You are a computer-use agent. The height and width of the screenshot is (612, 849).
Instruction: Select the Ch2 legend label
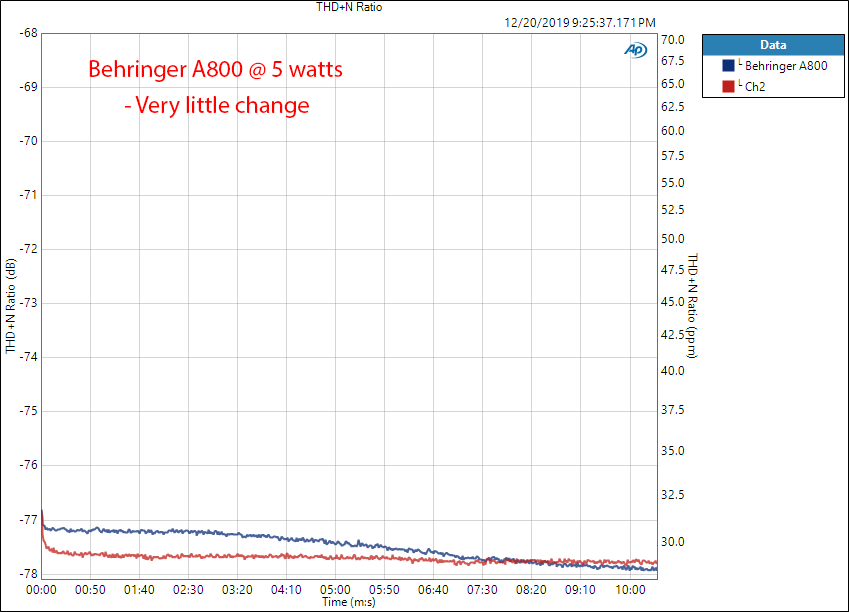click(x=755, y=87)
